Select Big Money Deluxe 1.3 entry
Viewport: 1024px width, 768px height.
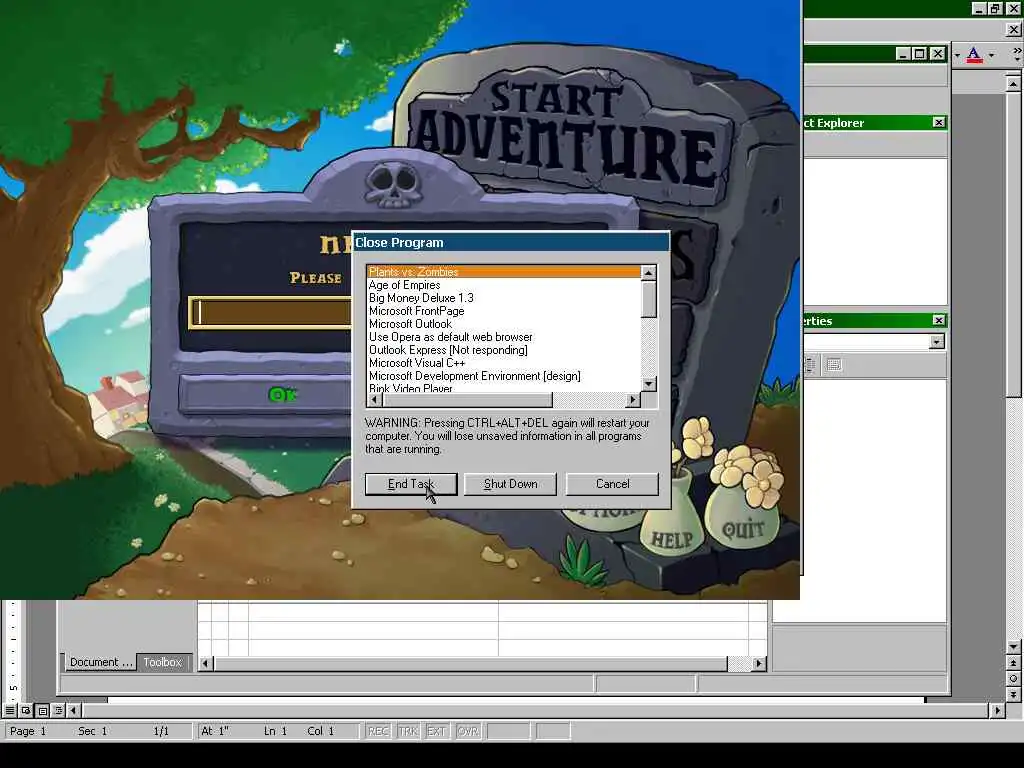point(504,298)
